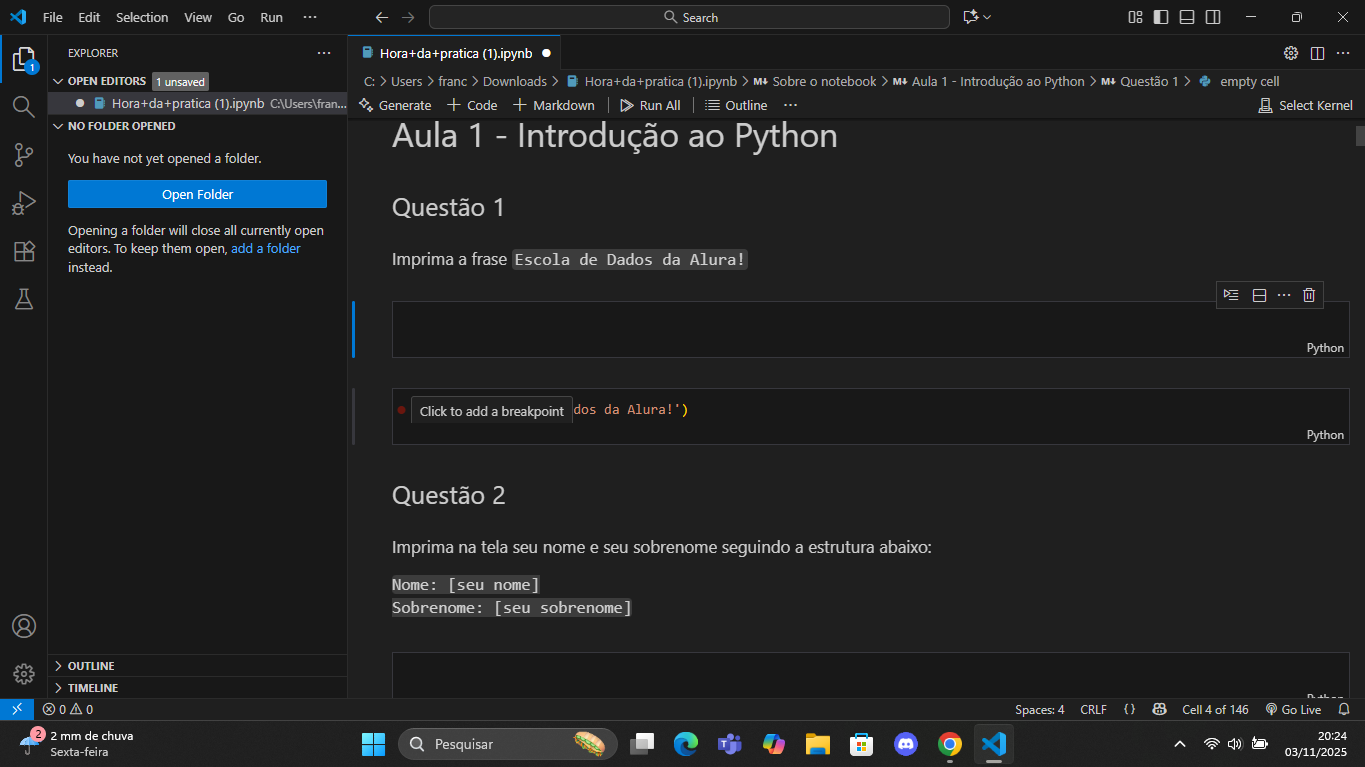This screenshot has height=767, width=1365.
Task: Toggle the bottom panel visibility
Action: point(1186,16)
